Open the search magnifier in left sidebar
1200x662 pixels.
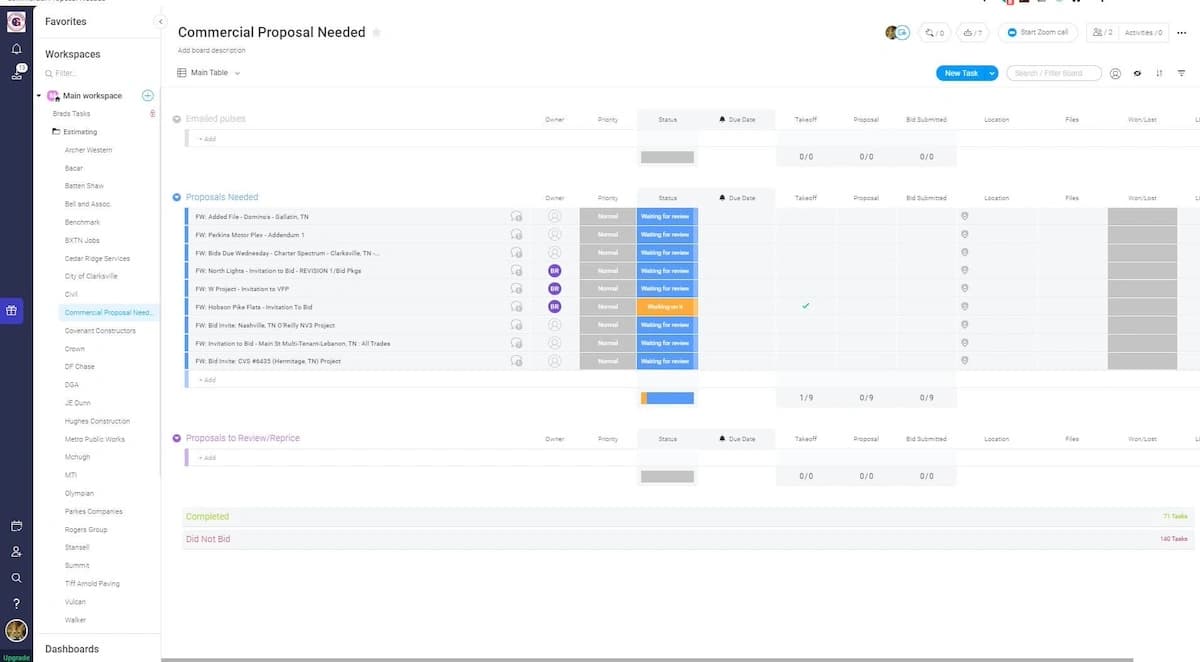point(16,578)
